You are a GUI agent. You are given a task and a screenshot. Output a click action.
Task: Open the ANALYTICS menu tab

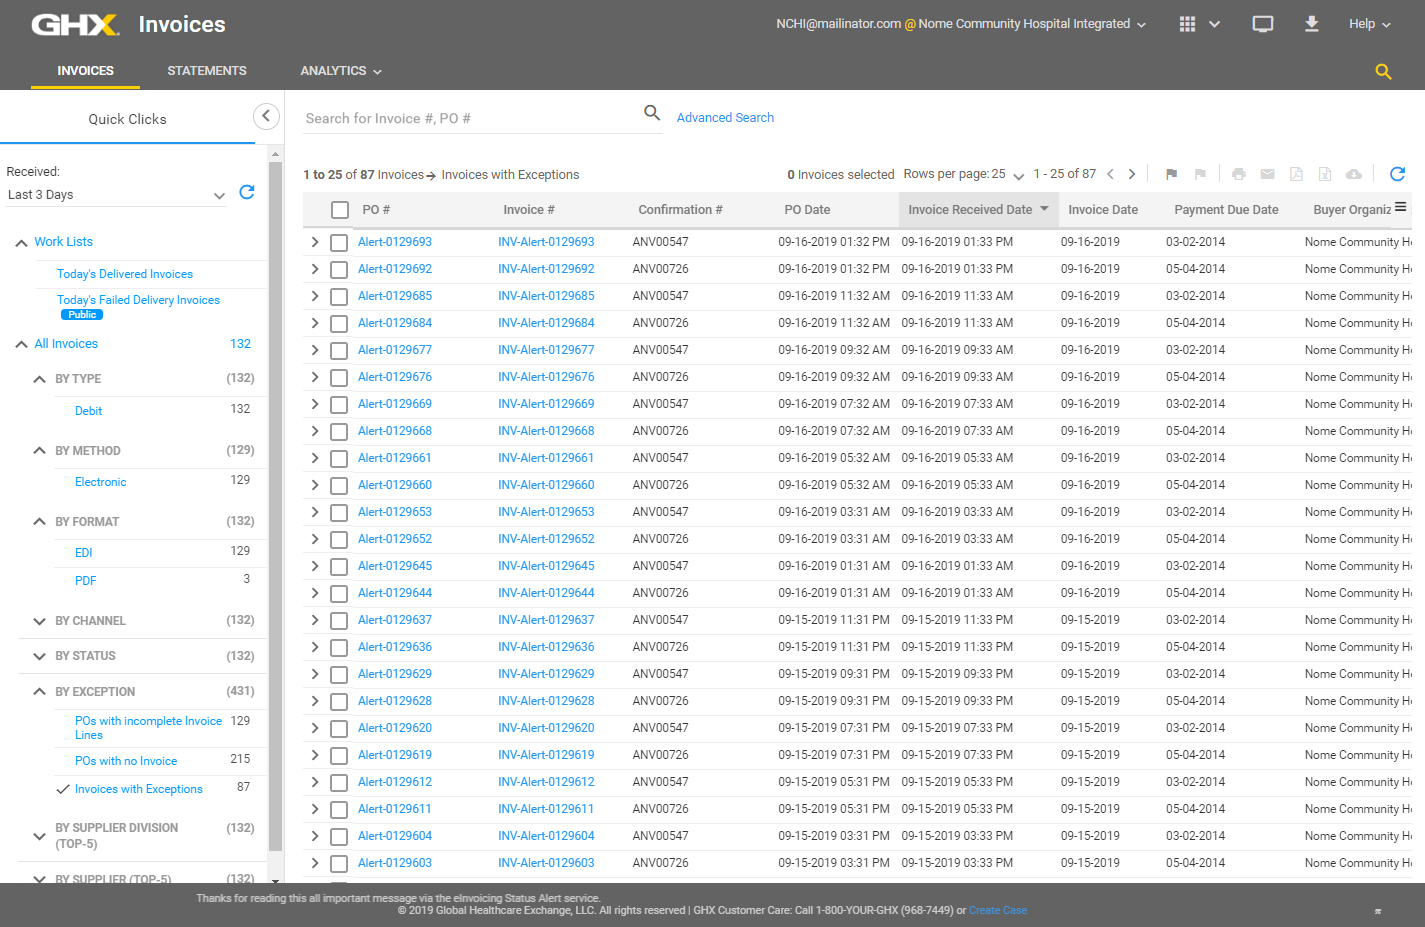[x=340, y=71]
